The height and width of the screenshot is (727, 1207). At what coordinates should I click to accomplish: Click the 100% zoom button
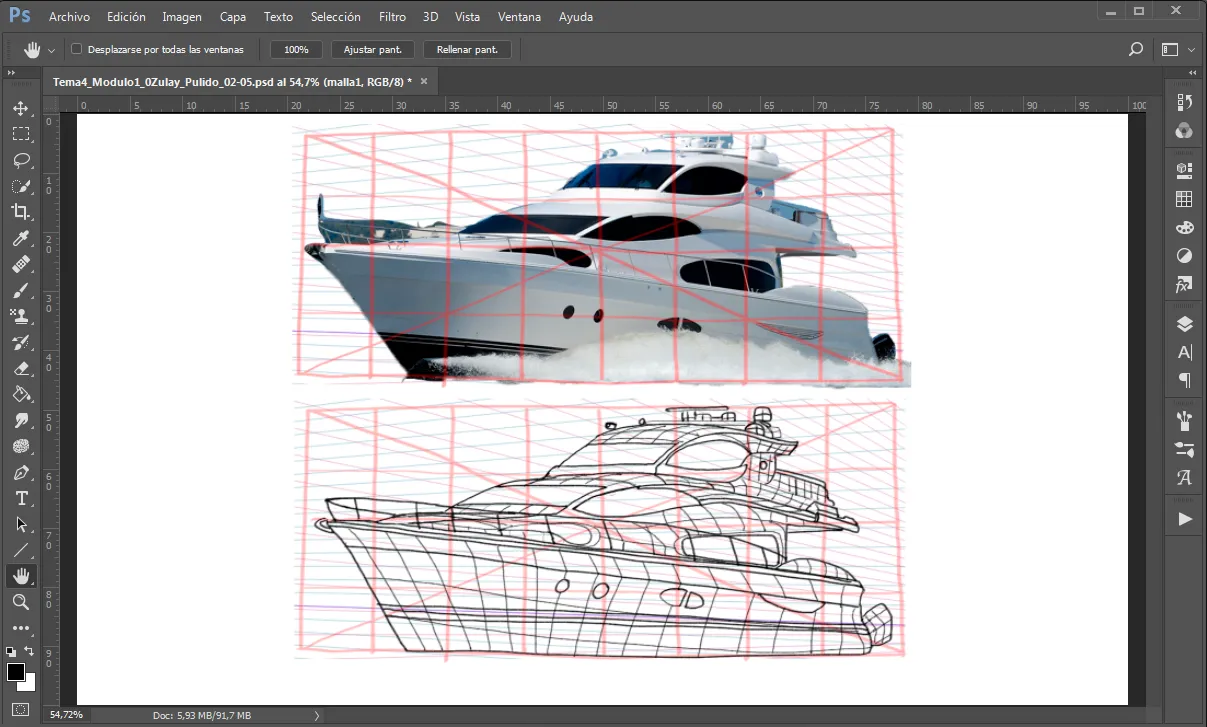(x=296, y=49)
